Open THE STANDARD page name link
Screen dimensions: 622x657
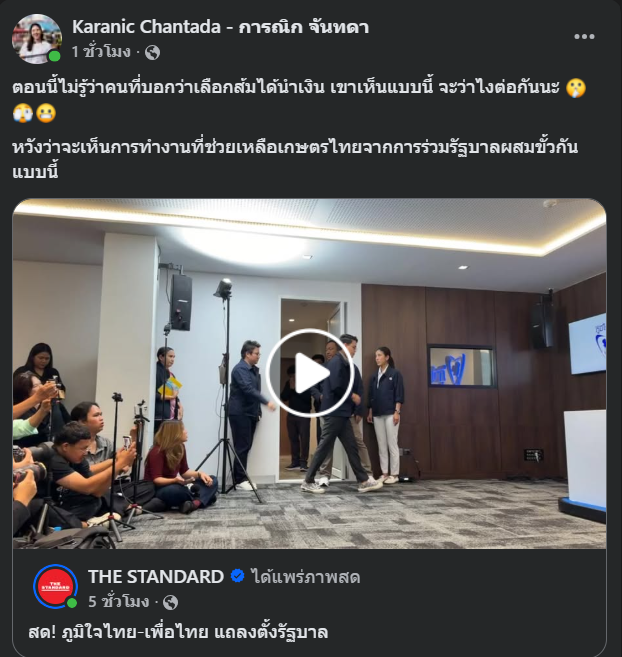(156, 577)
